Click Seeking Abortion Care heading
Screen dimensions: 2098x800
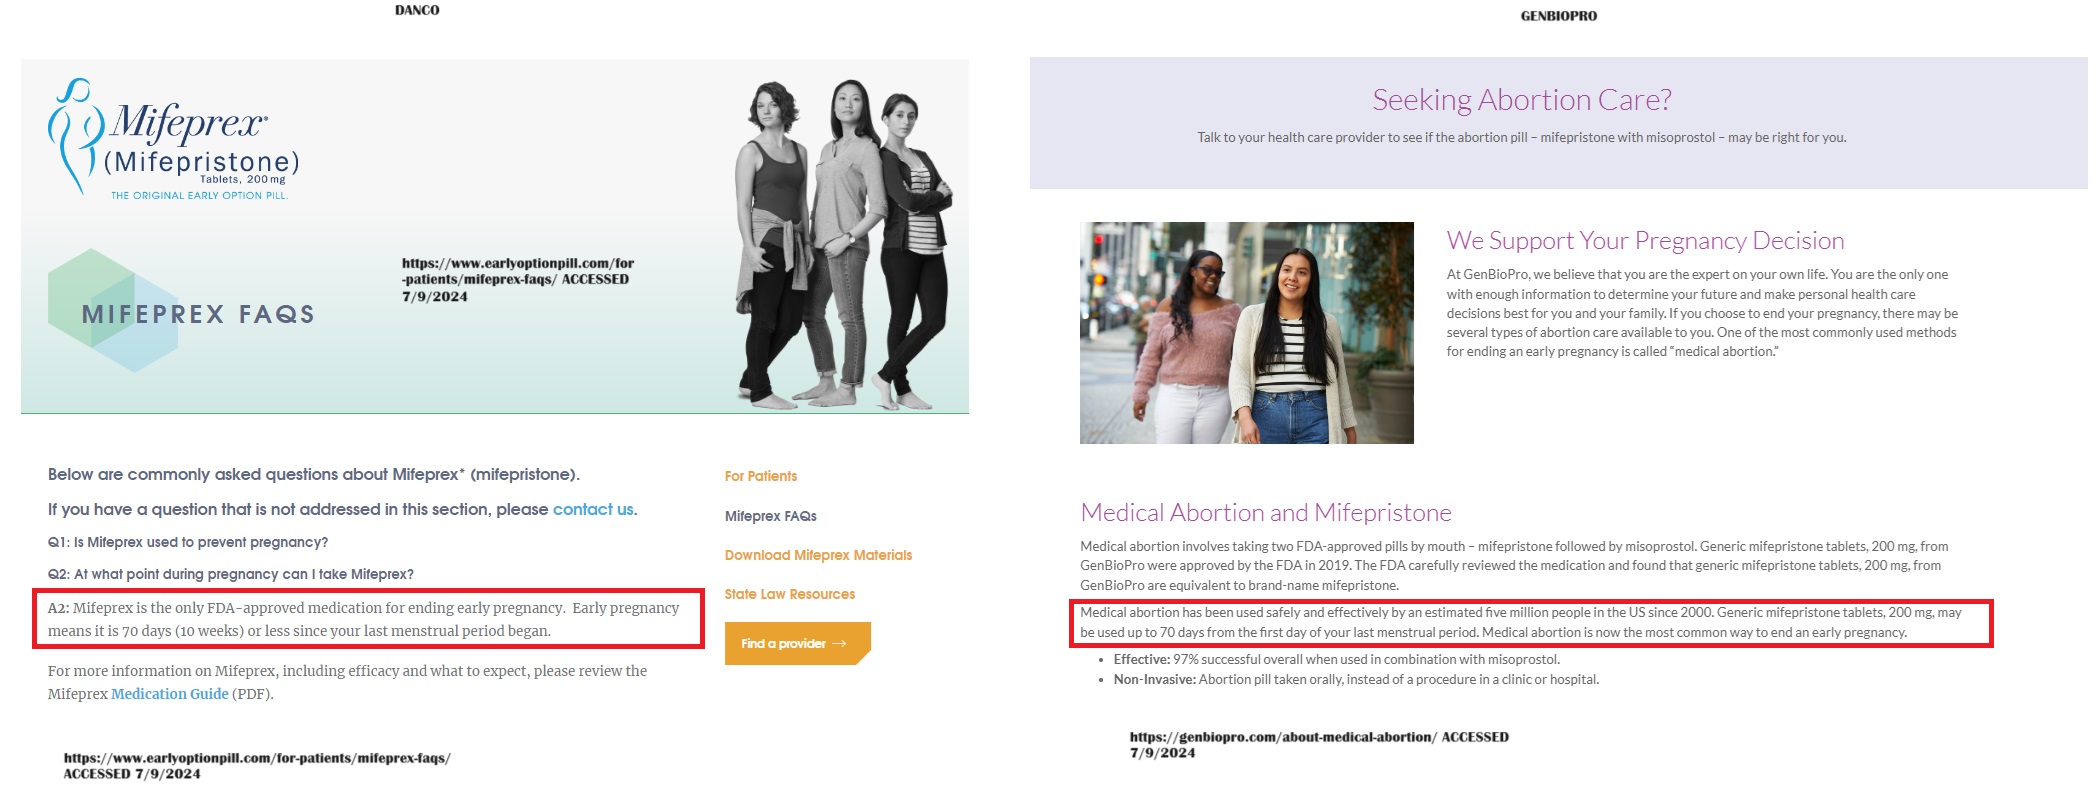[1522, 100]
